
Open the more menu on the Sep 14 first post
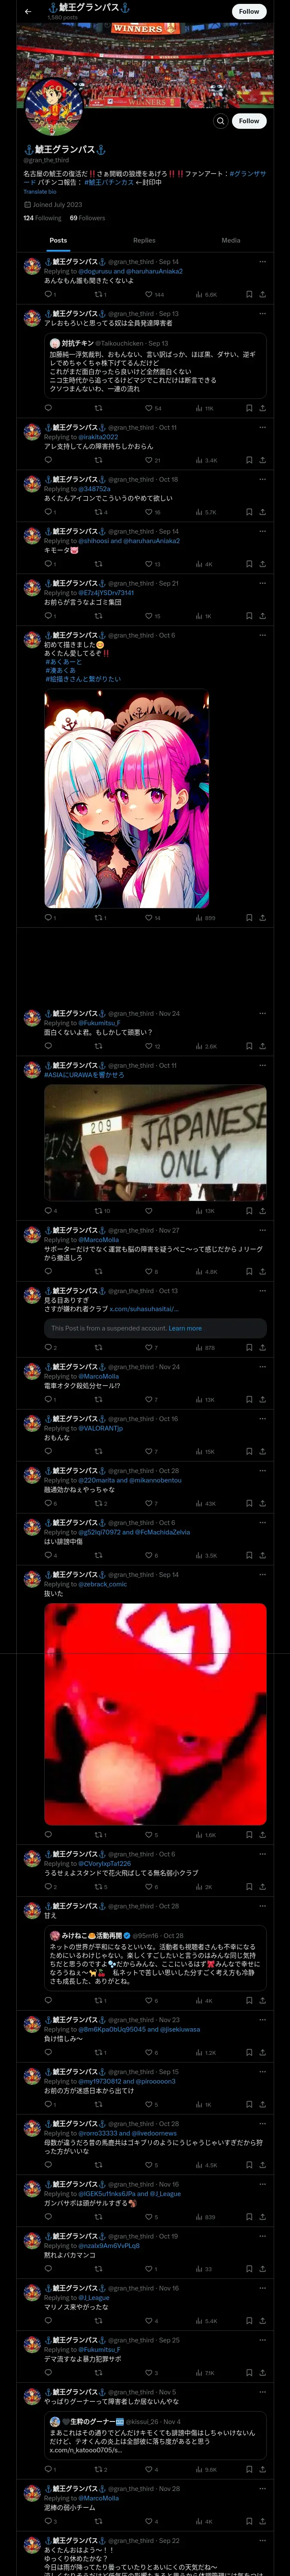point(262,261)
